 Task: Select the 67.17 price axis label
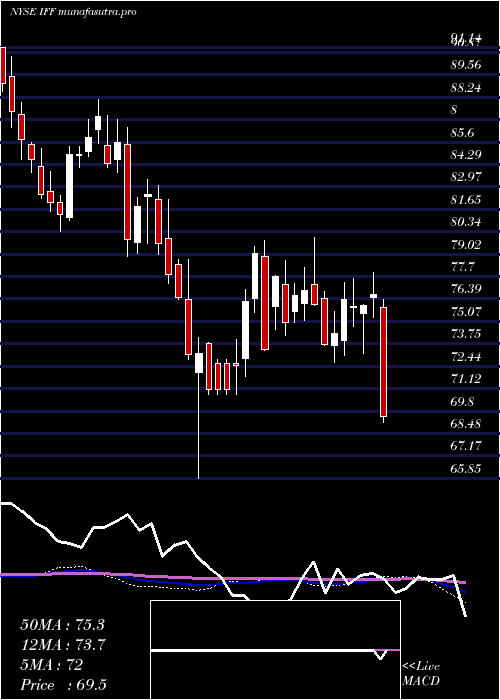pos(466,446)
